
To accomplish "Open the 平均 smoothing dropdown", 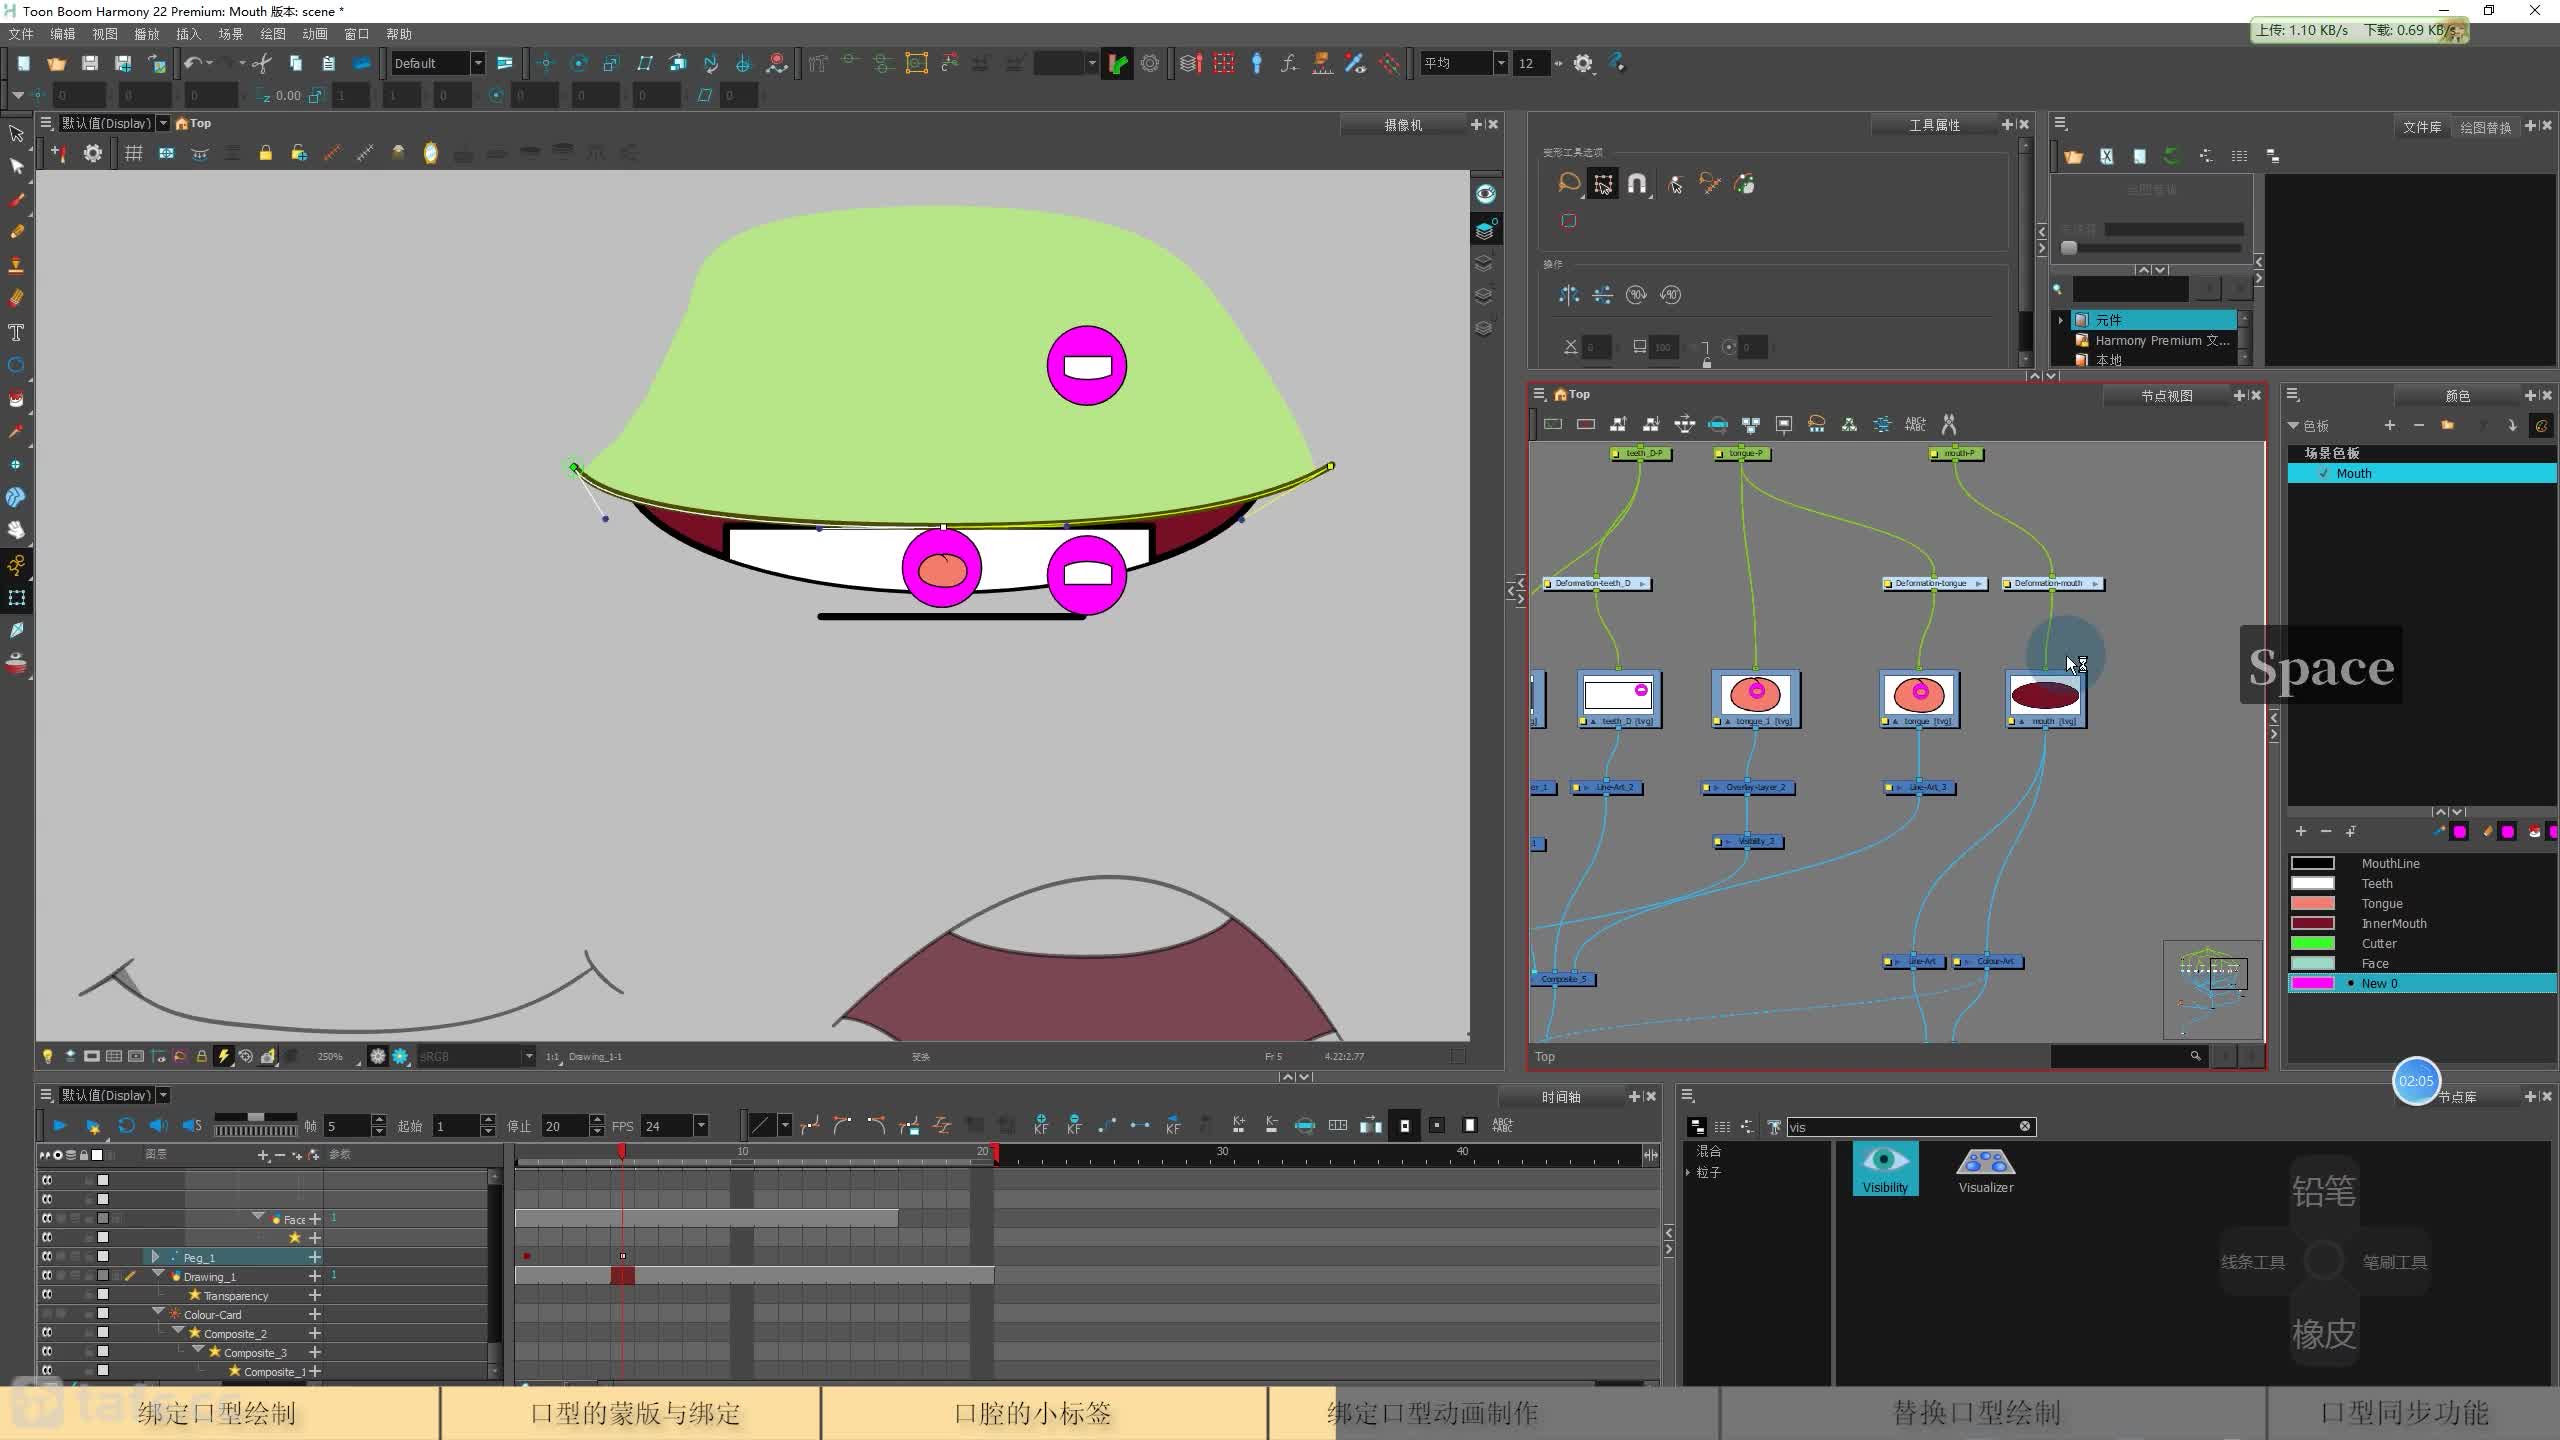I will click(x=1501, y=63).
